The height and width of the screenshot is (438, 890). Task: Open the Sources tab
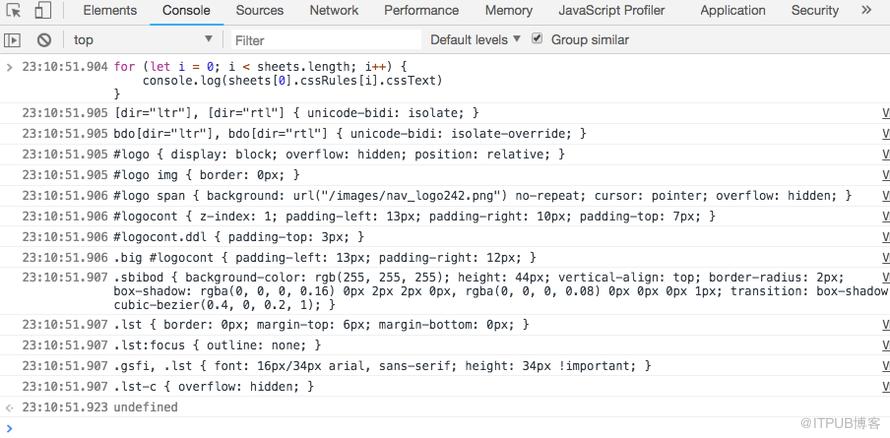click(260, 11)
